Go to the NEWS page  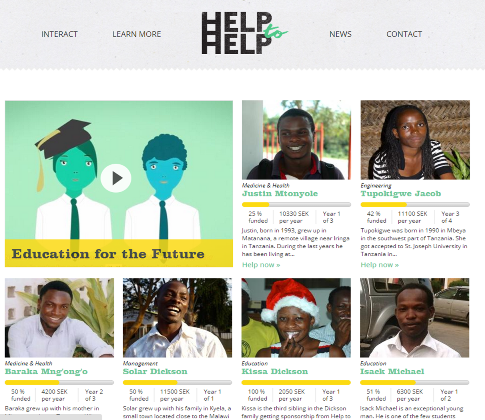(x=340, y=34)
